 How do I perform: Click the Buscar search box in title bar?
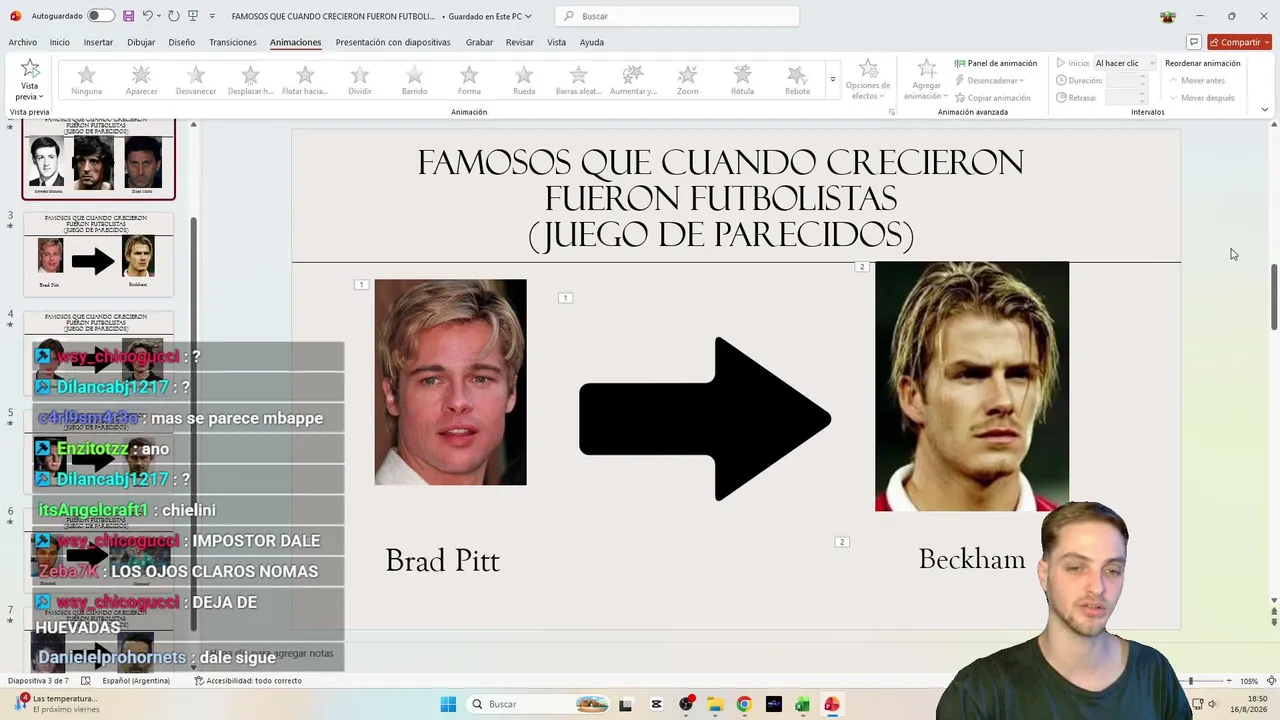[x=677, y=16]
